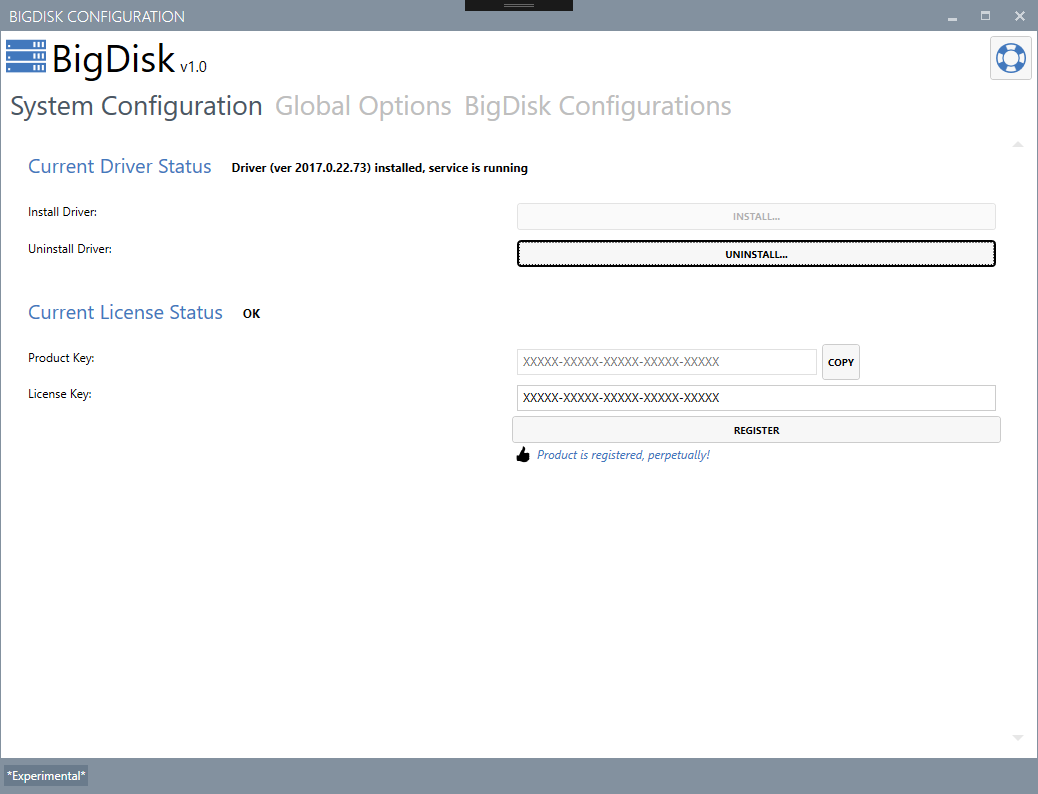Screen dimensions: 1038x794
Task: Click the BigDisk server stack logo
Action: click(x=26, y=57)
